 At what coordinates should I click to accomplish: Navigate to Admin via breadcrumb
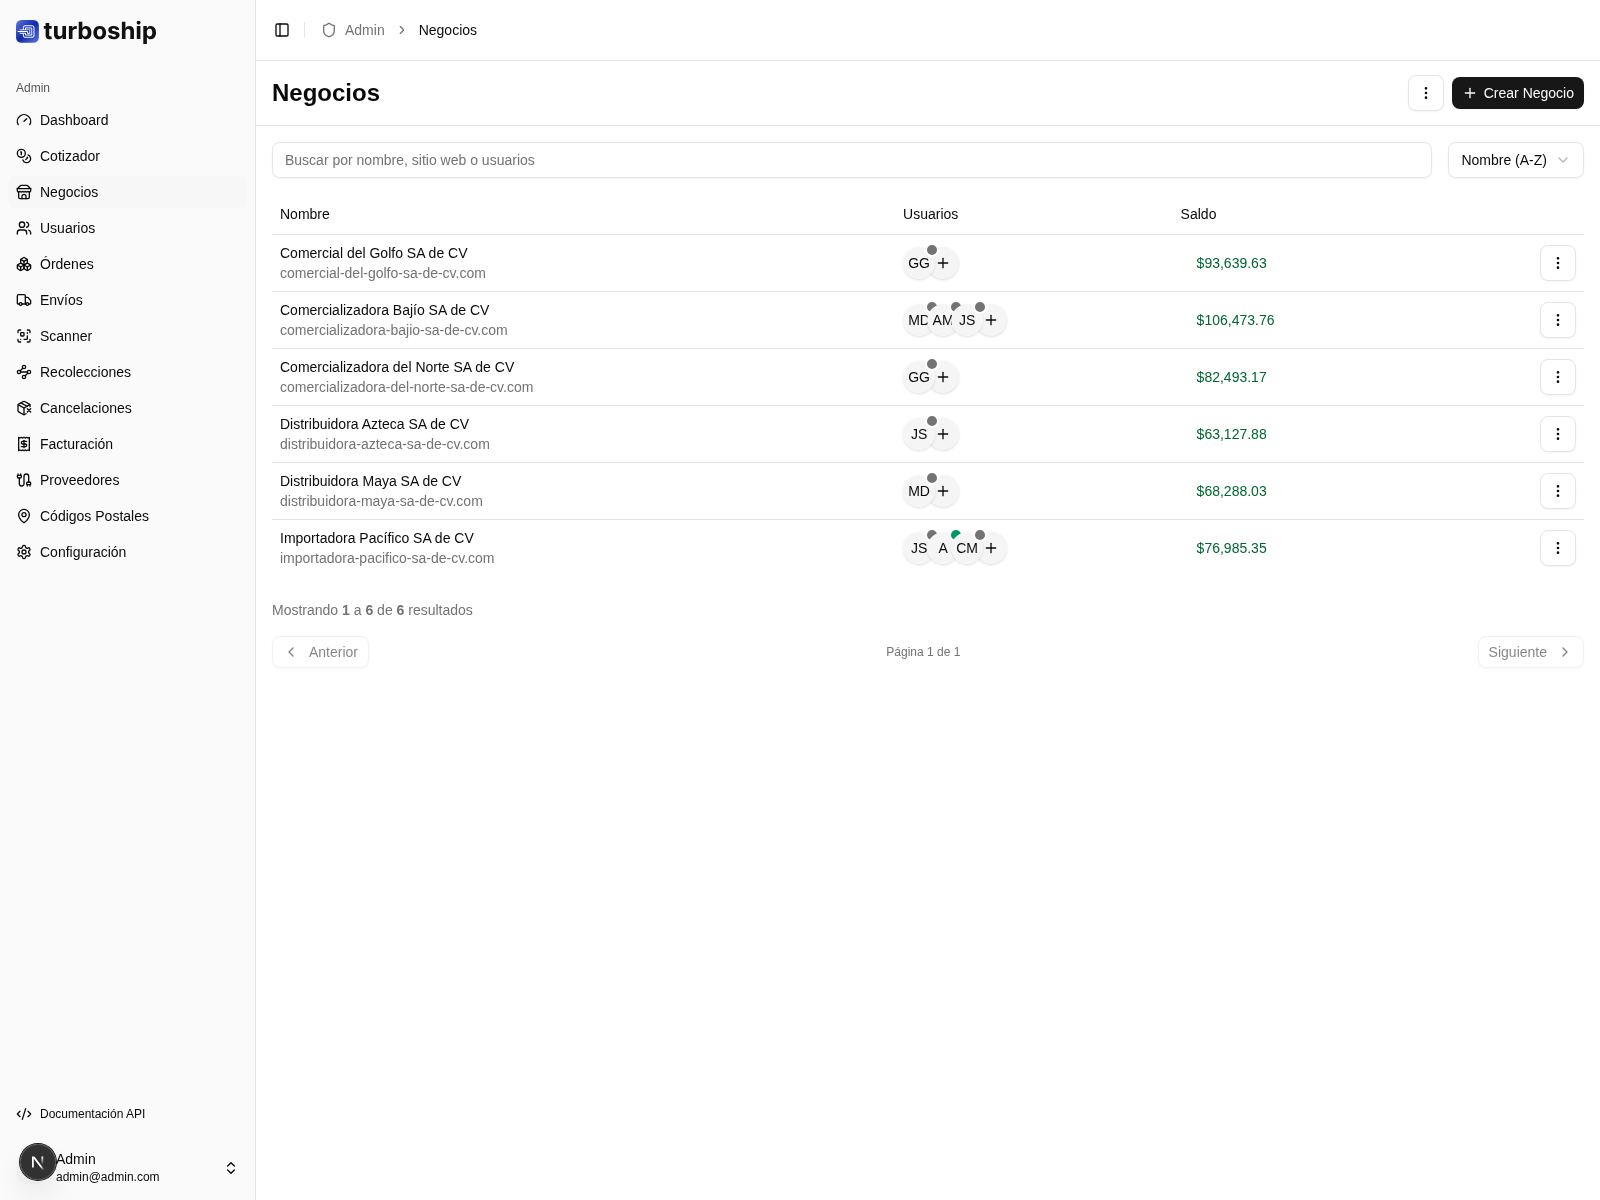(x=364, y=30)
